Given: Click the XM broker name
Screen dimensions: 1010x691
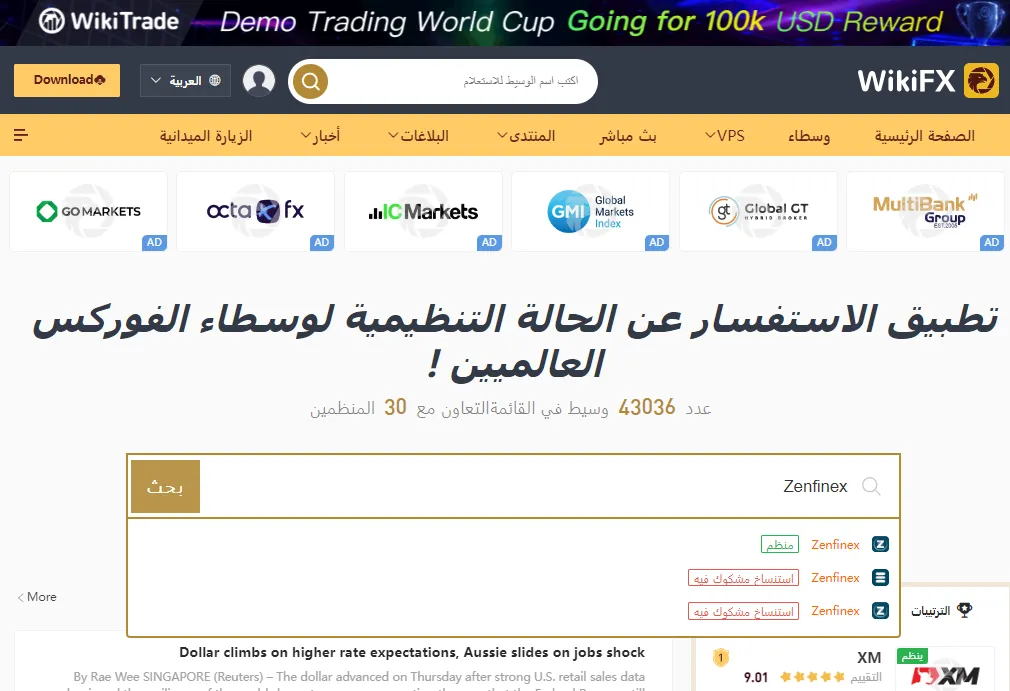Looking at the screenshot, I should coord(869,658).
